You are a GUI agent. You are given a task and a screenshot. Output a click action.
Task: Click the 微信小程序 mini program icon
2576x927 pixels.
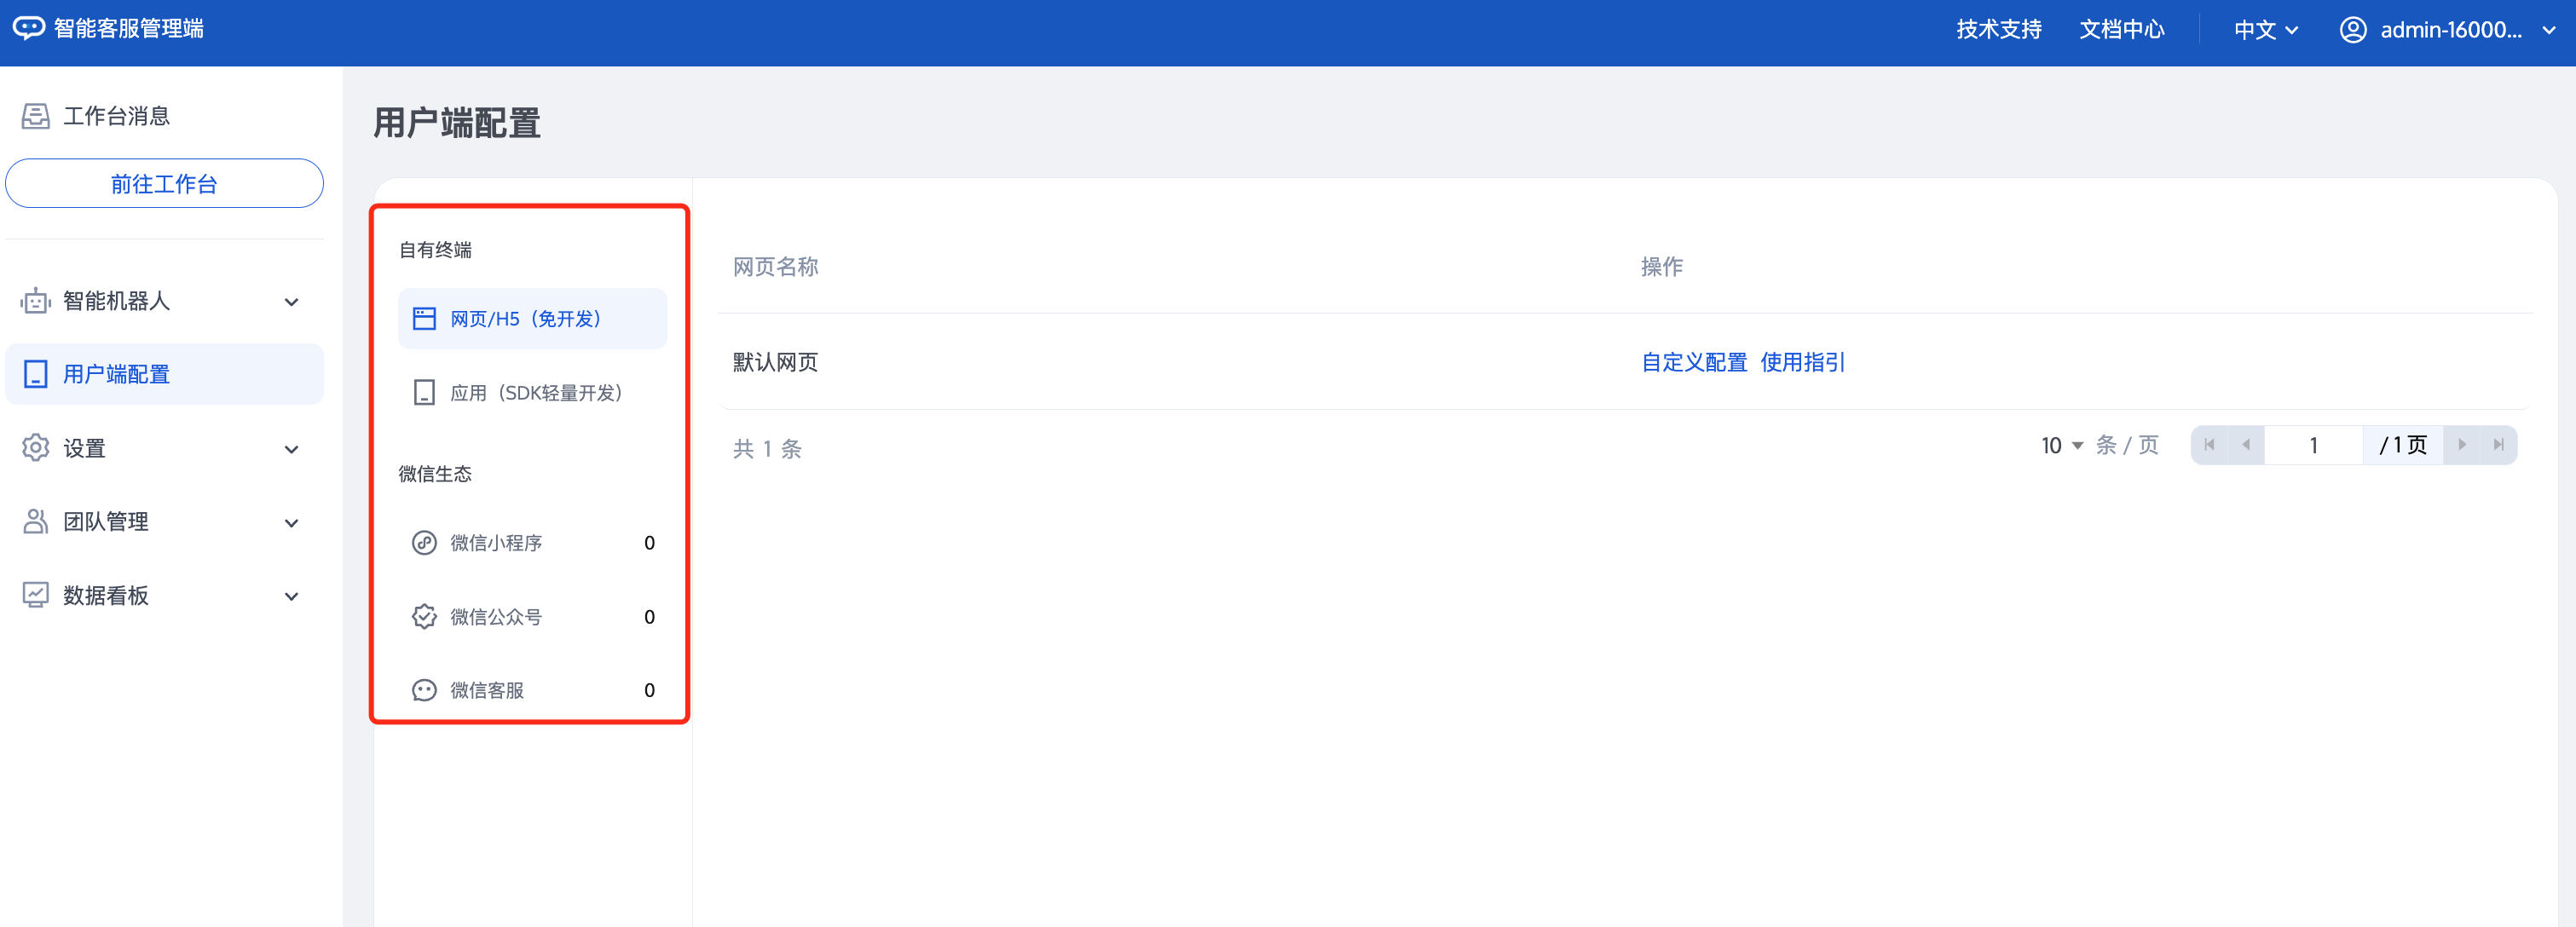tap(424, 543)
